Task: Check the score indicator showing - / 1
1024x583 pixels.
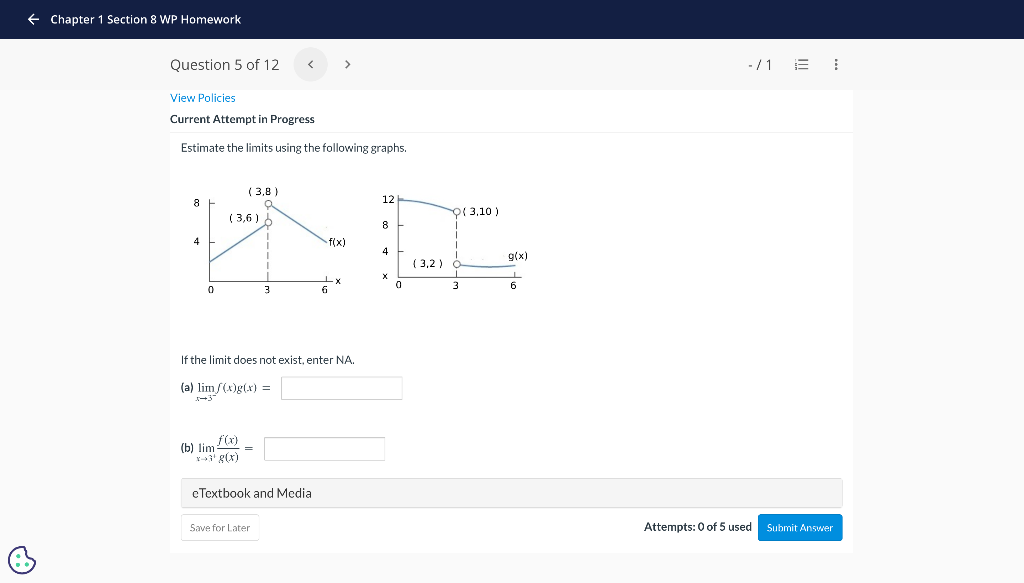Action: click(759, 64)
